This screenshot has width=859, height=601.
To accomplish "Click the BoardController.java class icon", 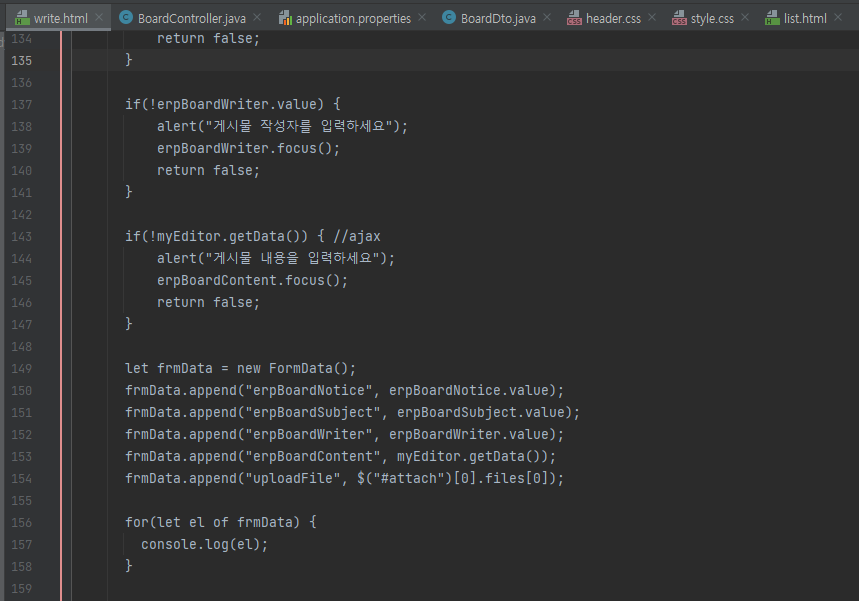I will (x=126, y=18).
